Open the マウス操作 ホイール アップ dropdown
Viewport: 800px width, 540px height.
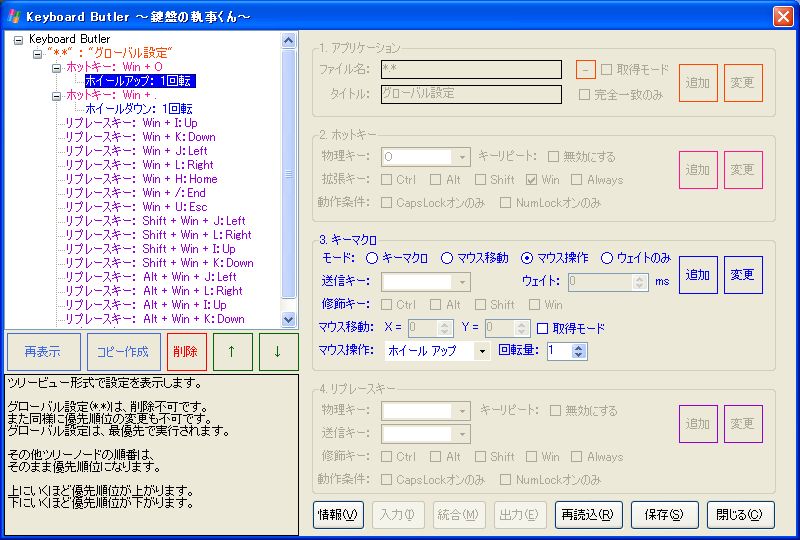tap(482, 351)
